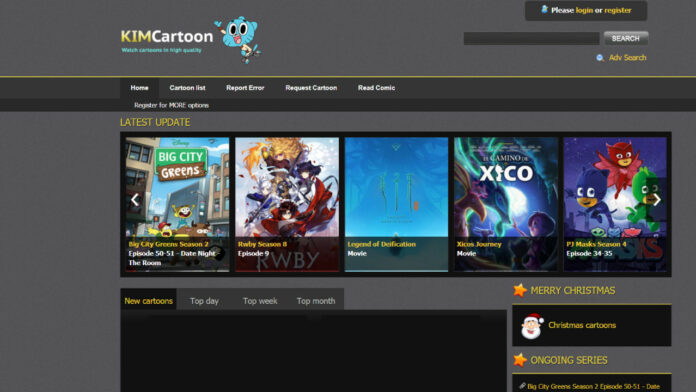Click the Register for MORE options text
Screen dimensions: 696x392
[x=171, y=105]
